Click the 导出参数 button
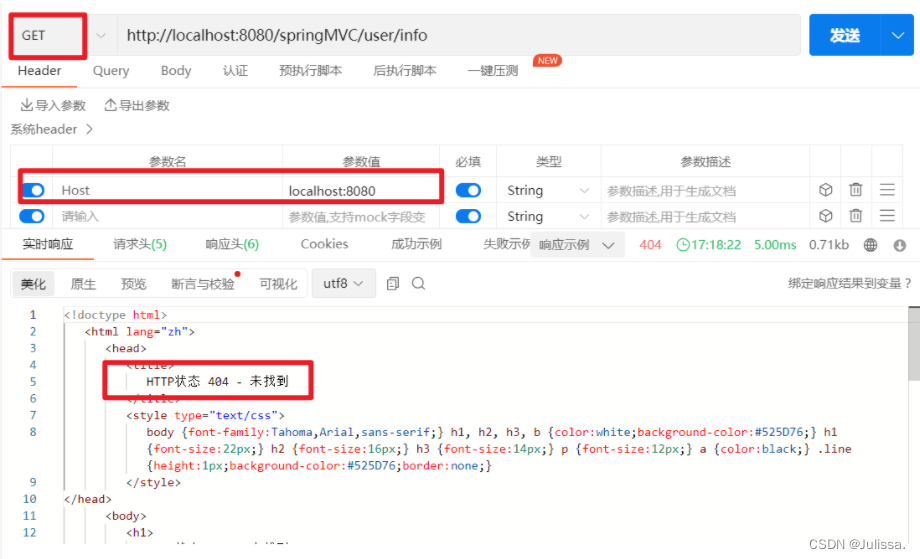The image size is (920, 559). 137,105
